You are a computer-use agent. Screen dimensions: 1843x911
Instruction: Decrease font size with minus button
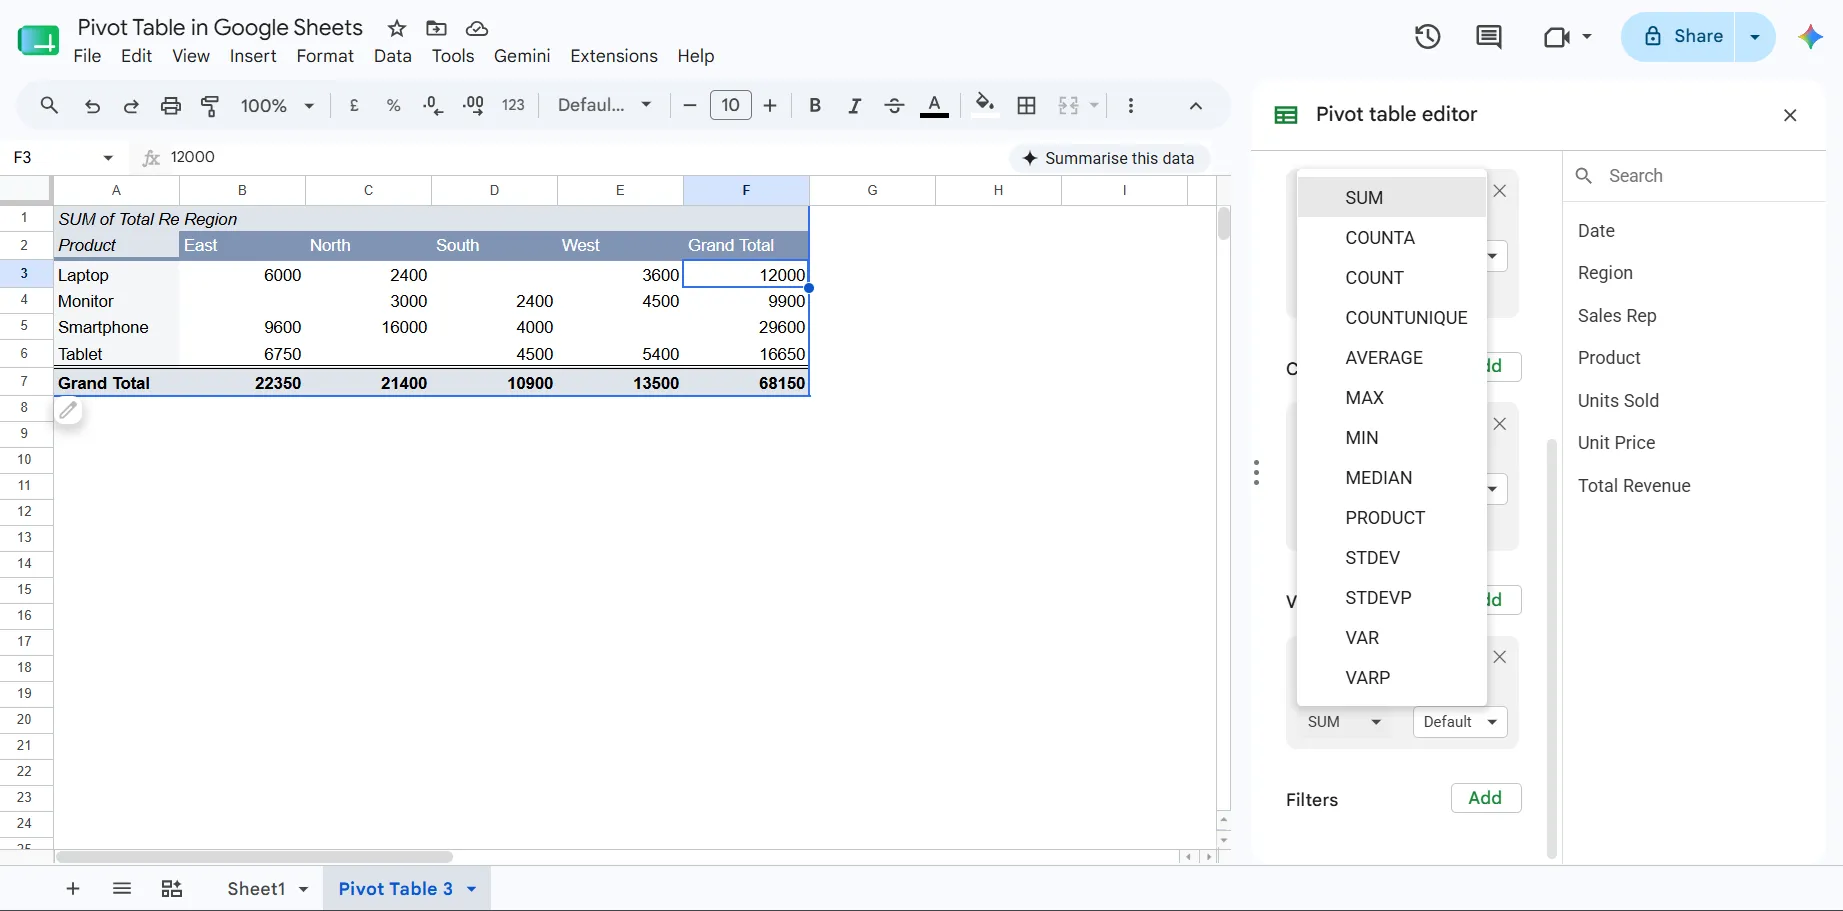(689, 105)
